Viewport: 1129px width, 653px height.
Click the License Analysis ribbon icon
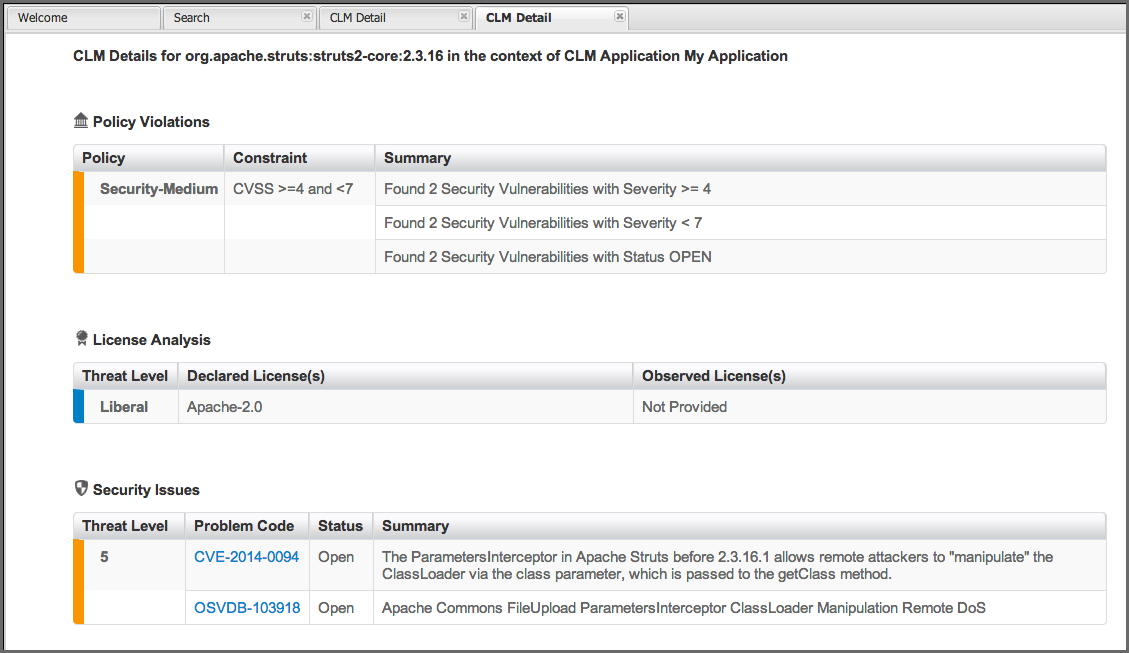click(x=81, y=339)
